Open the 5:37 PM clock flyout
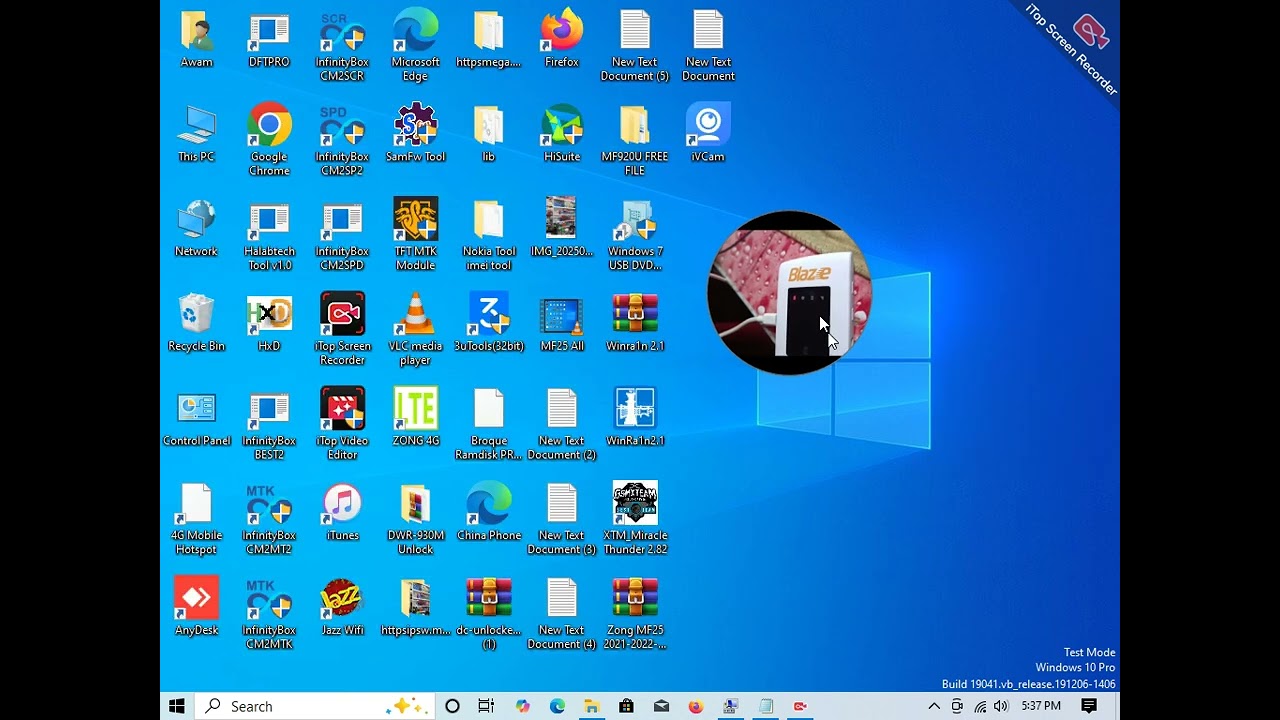This screenshot has width=1280, height=720. (x=1041, y=706)
